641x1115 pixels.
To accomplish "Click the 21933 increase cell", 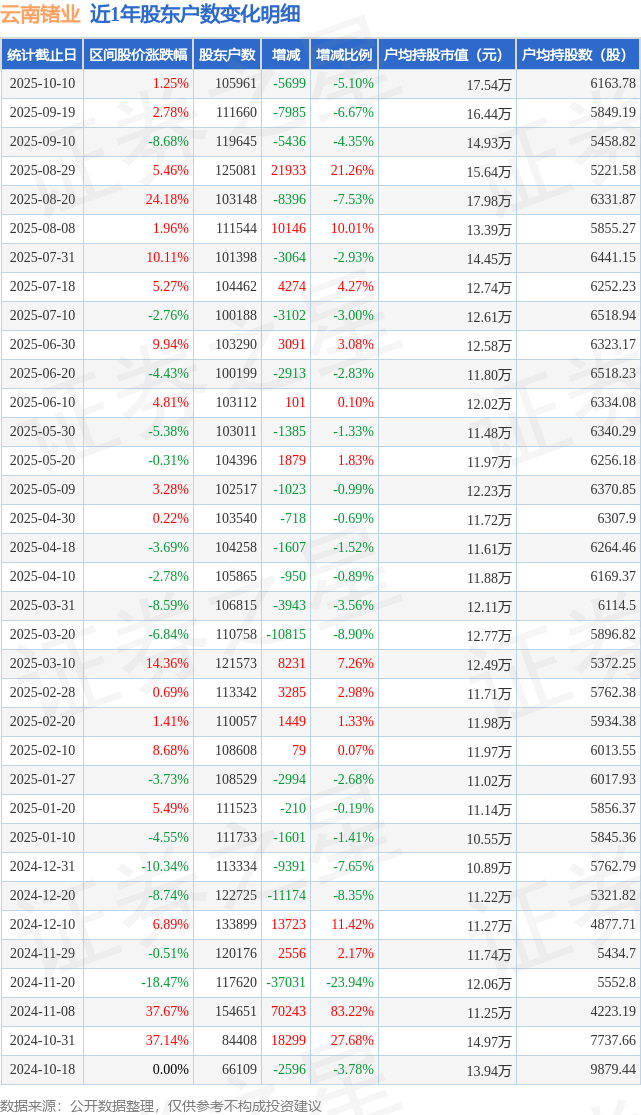I will point(288,171).
